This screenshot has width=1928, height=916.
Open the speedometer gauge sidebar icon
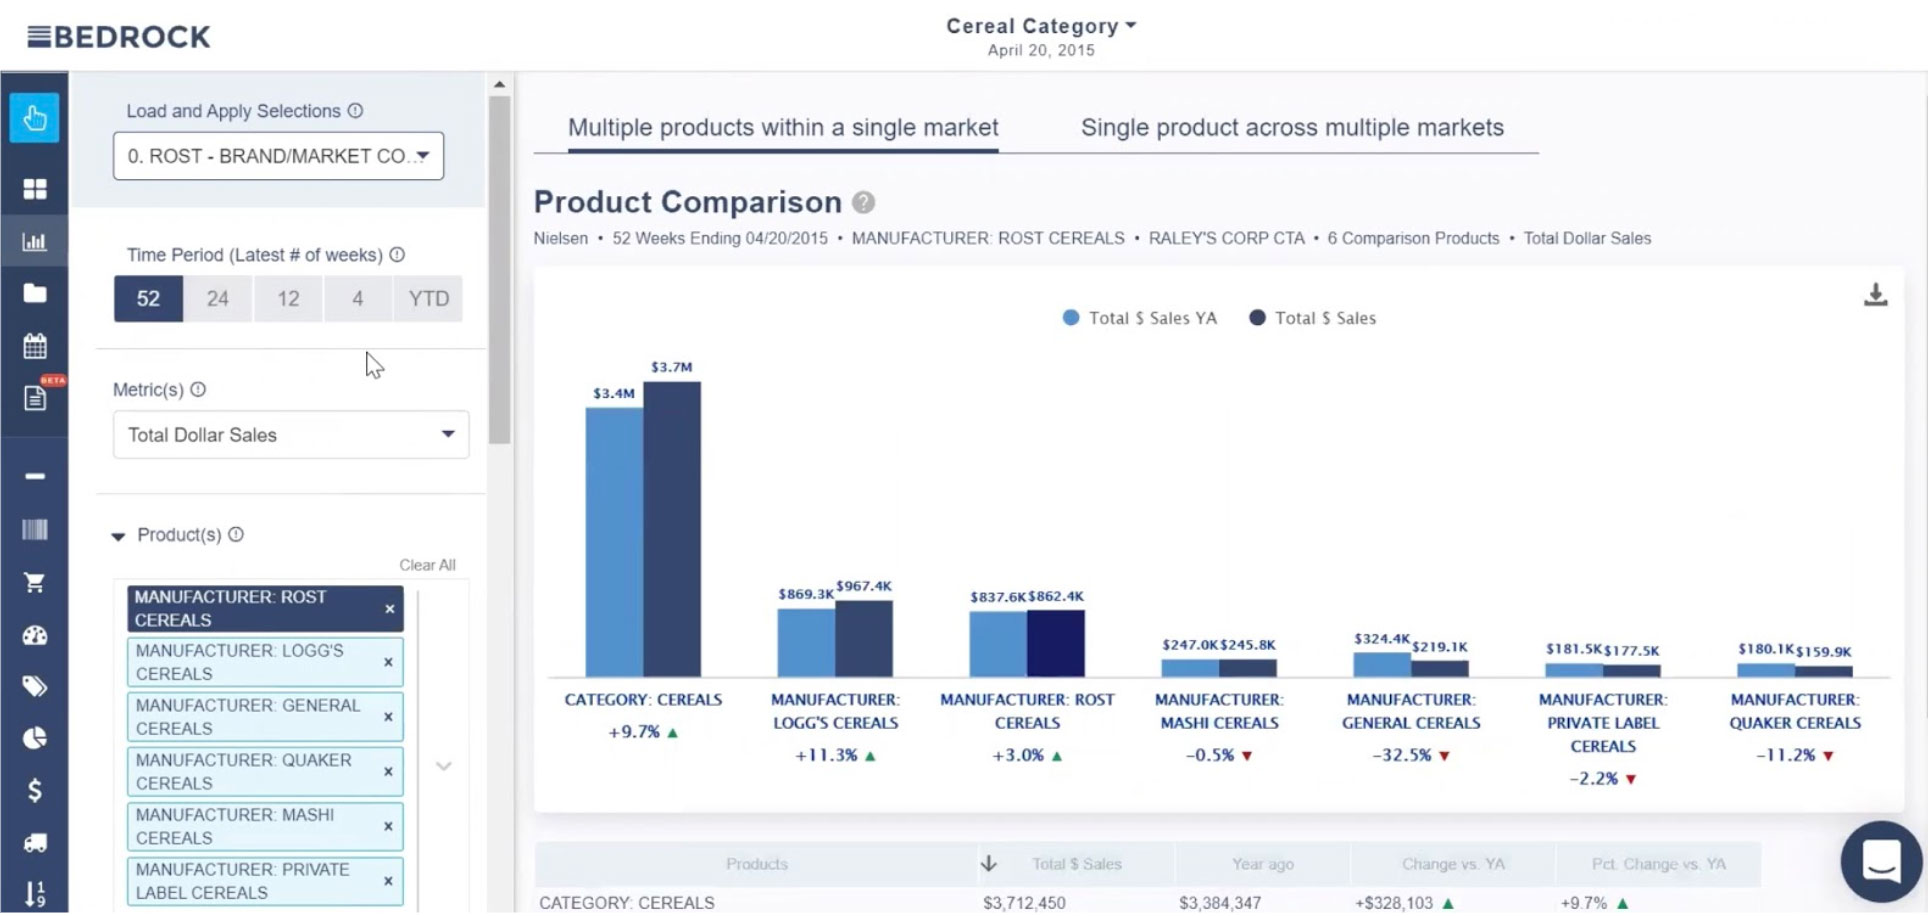click(x=35, y=635)
